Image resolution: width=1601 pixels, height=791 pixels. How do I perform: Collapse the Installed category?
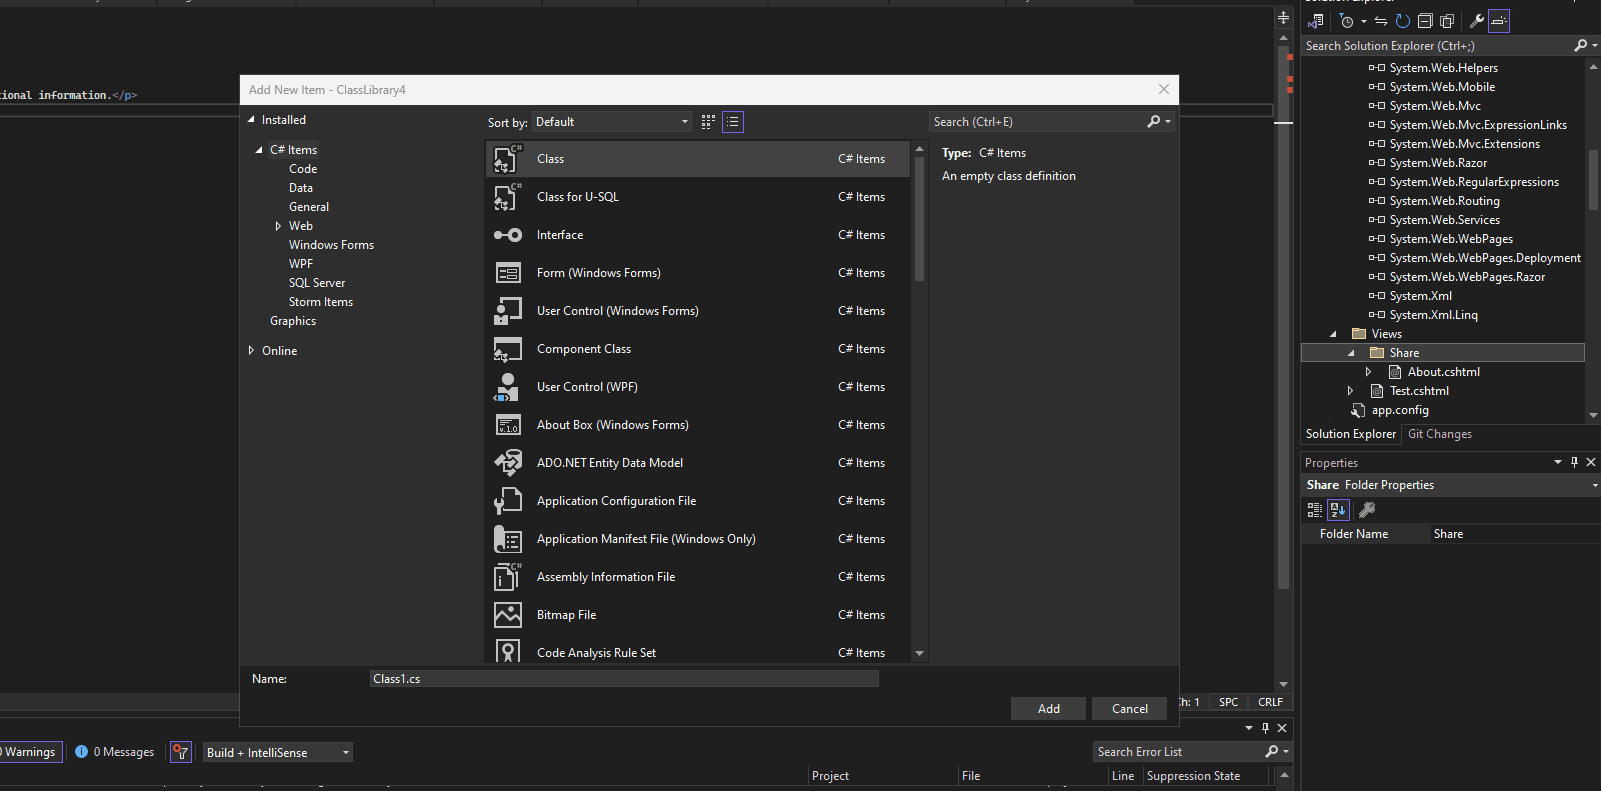coord(251,120)
